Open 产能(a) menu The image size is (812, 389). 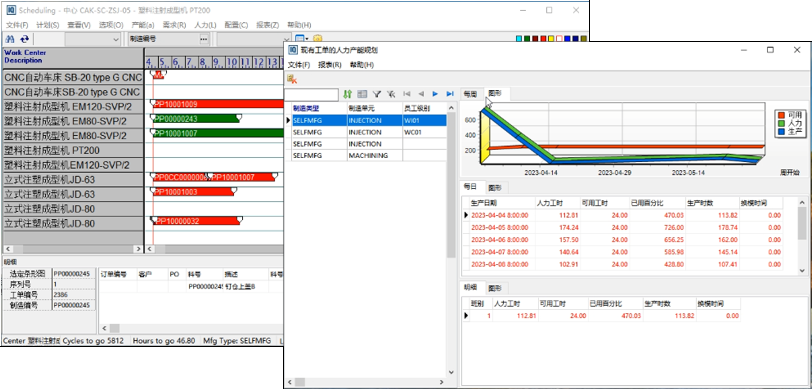pos(143,25)
